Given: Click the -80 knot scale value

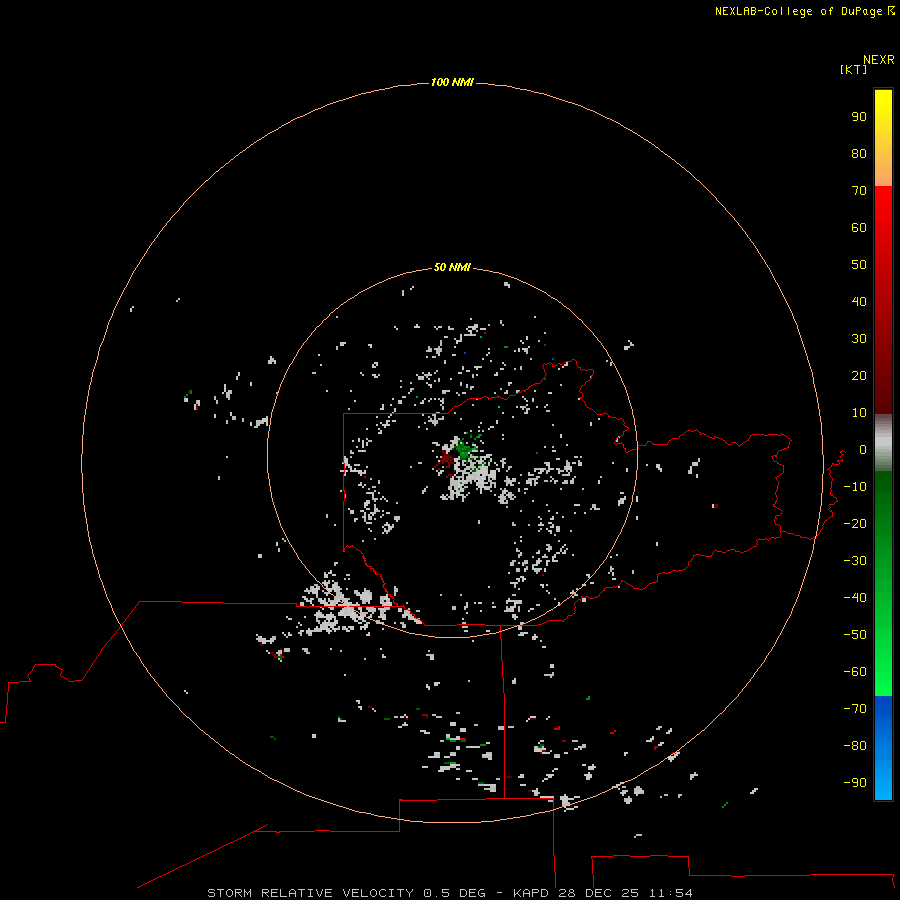Looking at the screenshot, I should [855, 746].
